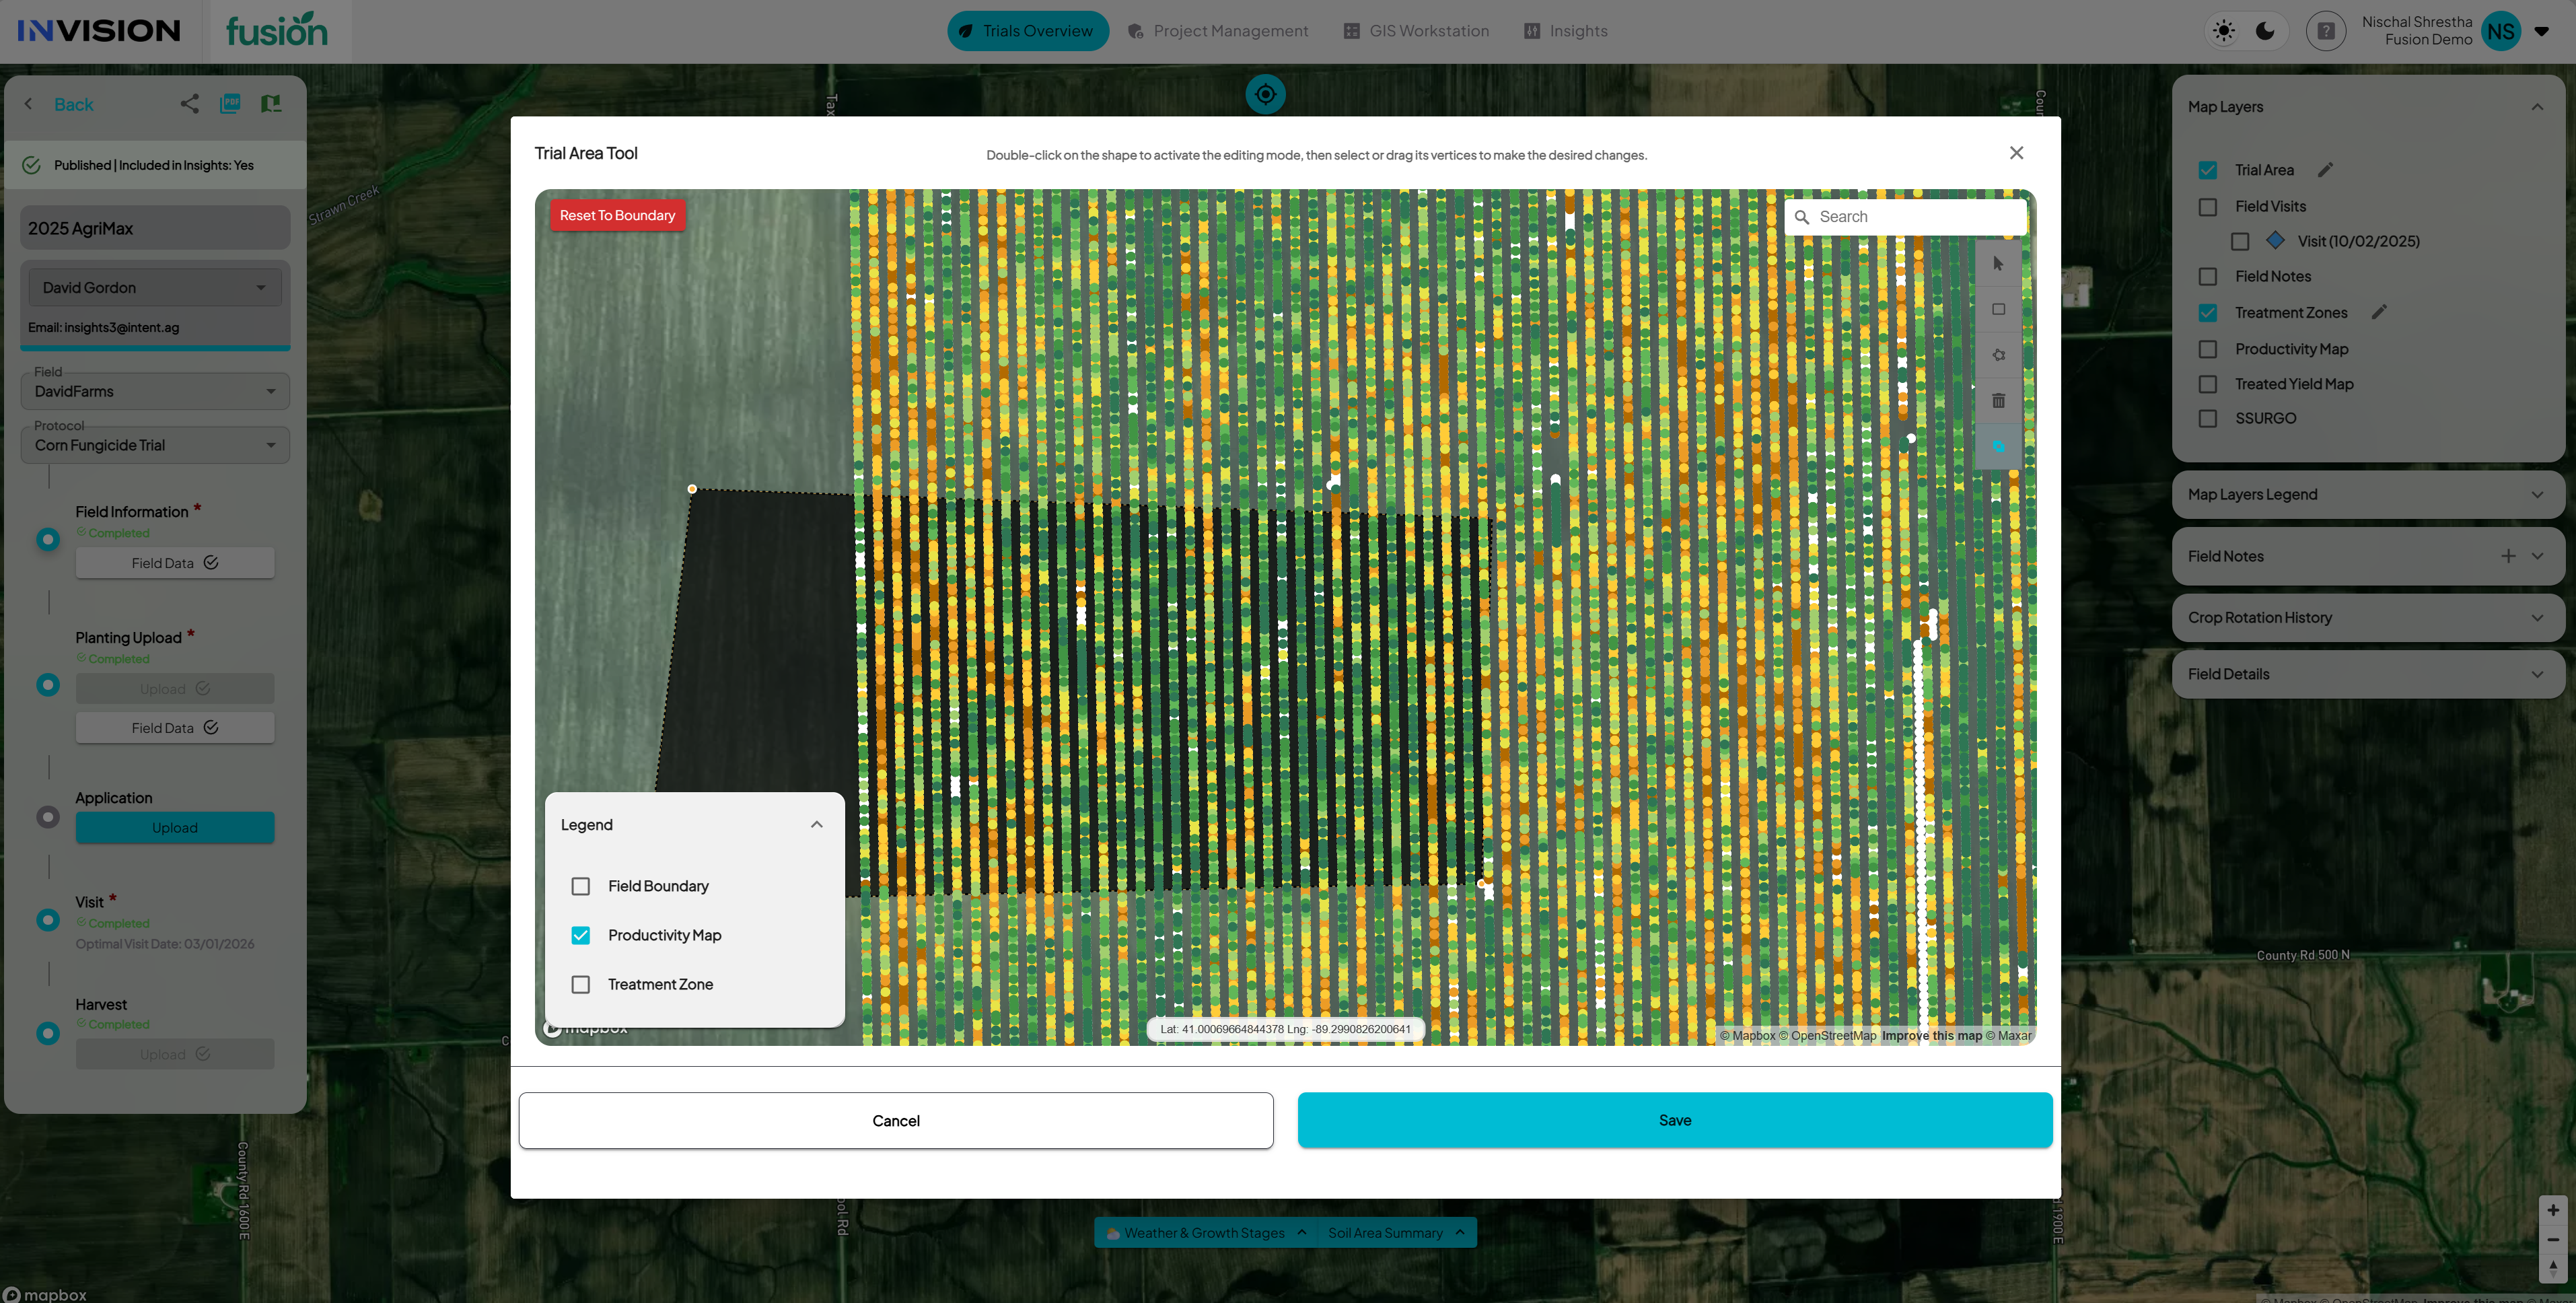This screenshot has height=1303, width=2576.
Task: Enable the Field Boundary legend checkbox
Action: tap(580, 886)
